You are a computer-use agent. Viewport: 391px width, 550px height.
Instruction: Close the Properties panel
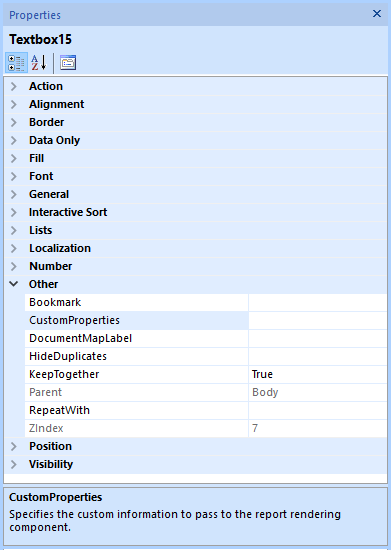pyautogui.click(x=377, y=14)
